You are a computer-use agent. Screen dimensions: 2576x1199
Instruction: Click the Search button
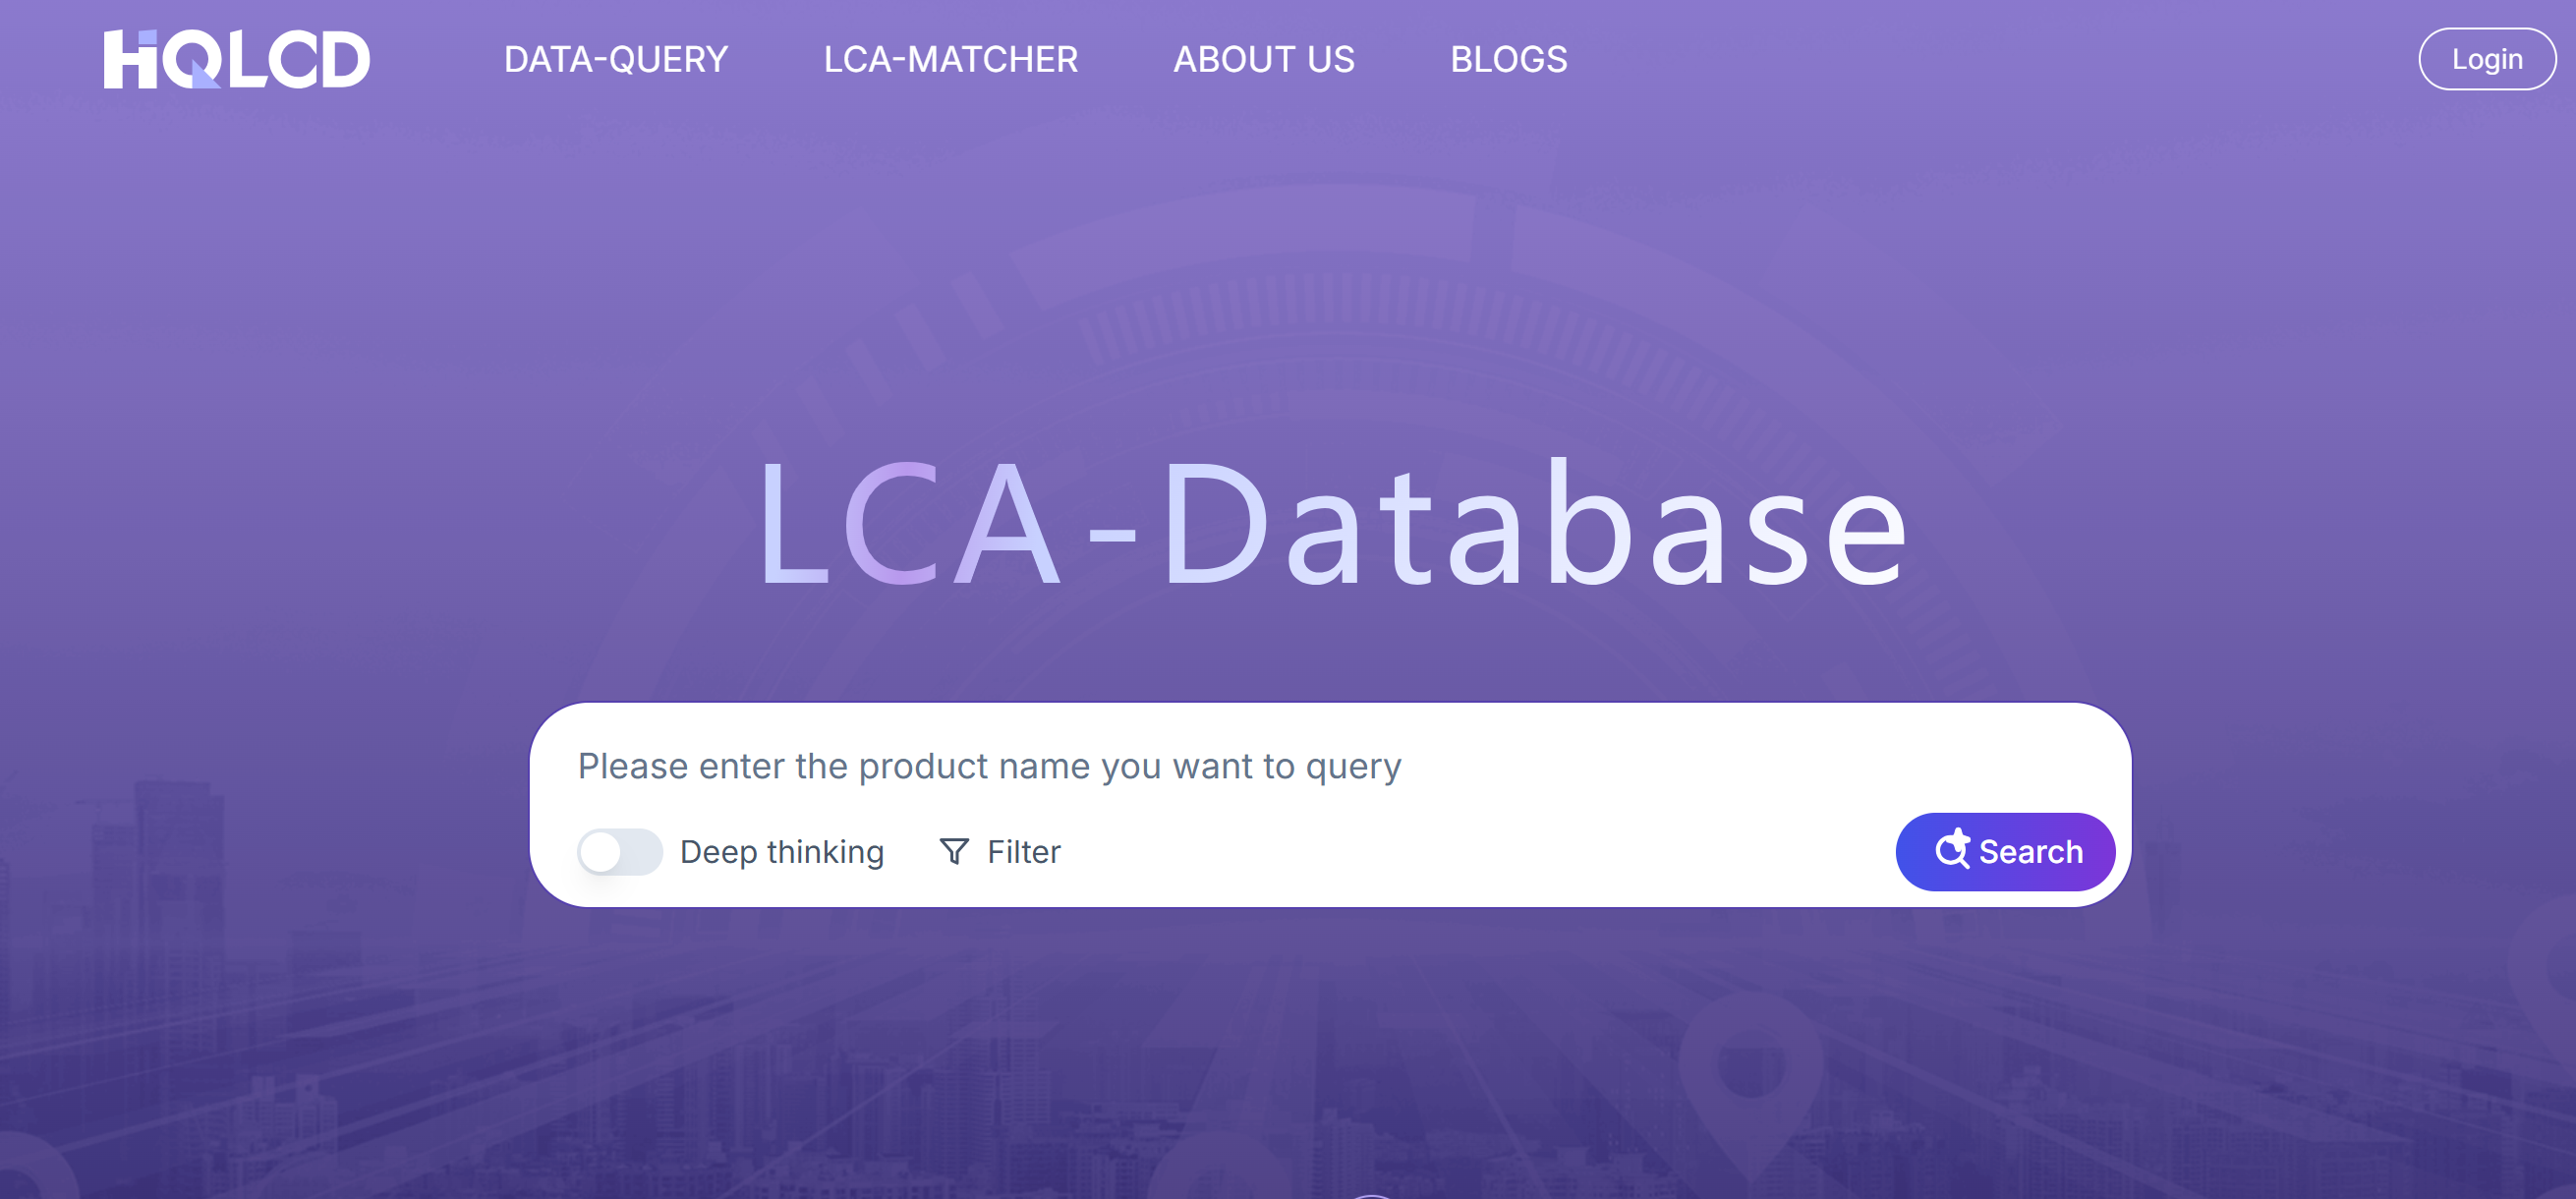(x=2004, y=852)
